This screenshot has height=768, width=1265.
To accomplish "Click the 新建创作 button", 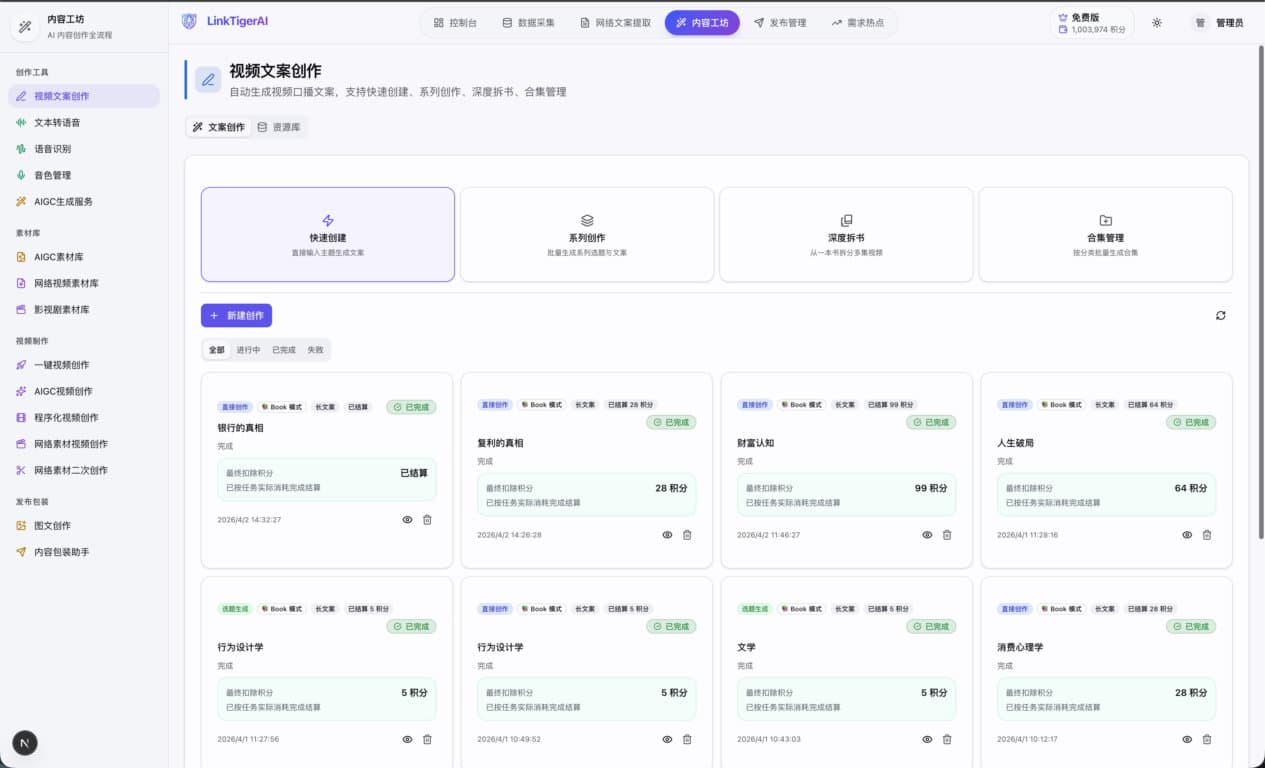I will [x=236, y=315].
